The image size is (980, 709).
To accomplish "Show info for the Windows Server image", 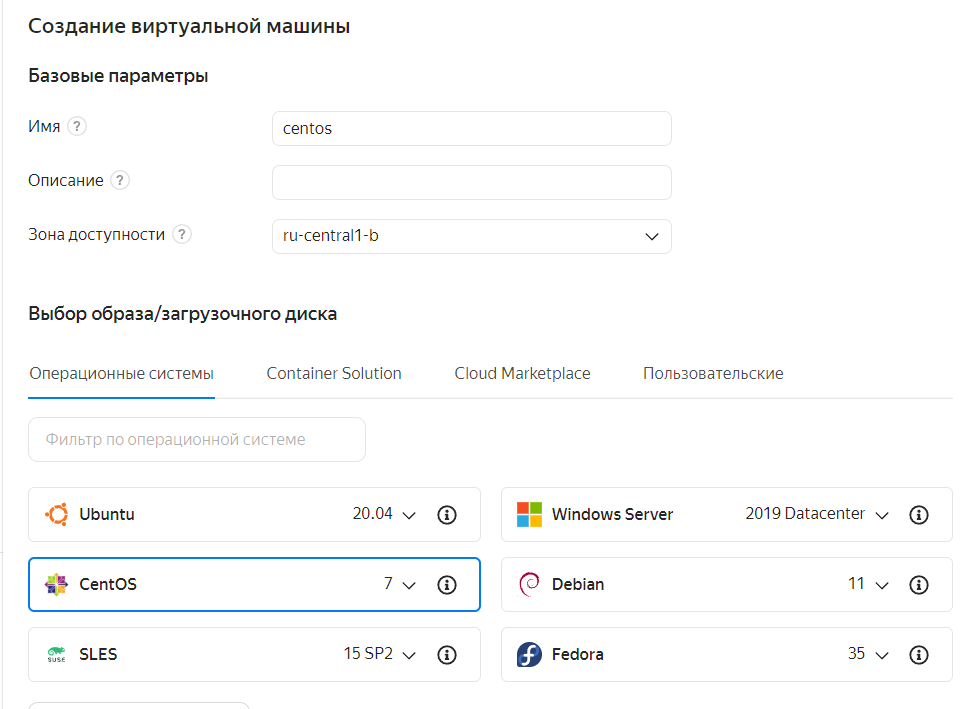I will point(918,515).
